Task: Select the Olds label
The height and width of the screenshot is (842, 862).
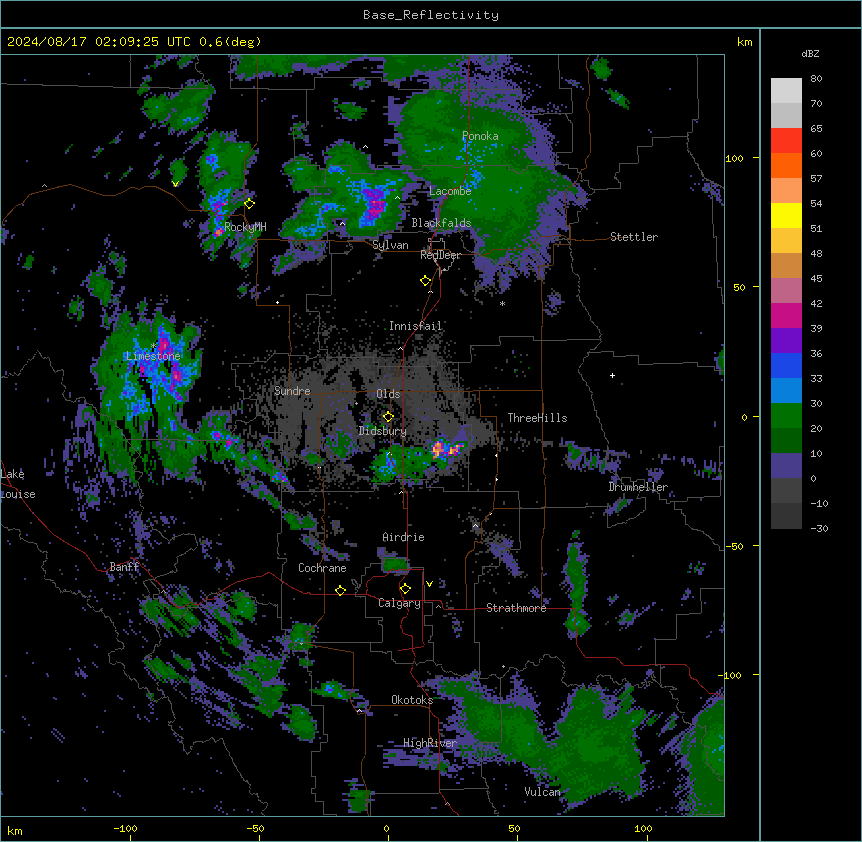Action: point(388,394)
